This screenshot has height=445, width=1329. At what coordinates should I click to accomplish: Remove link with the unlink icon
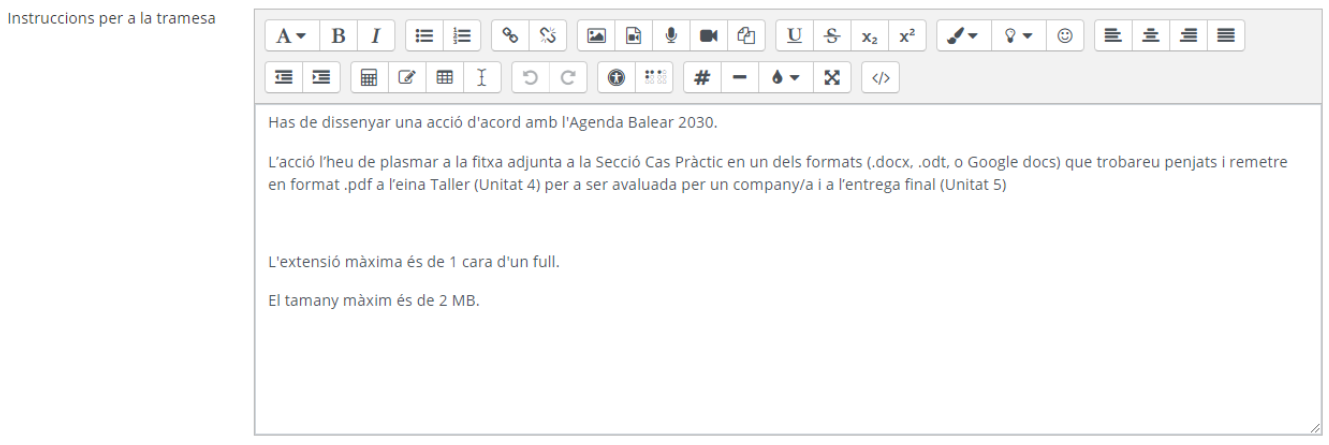tap(549, 36)
